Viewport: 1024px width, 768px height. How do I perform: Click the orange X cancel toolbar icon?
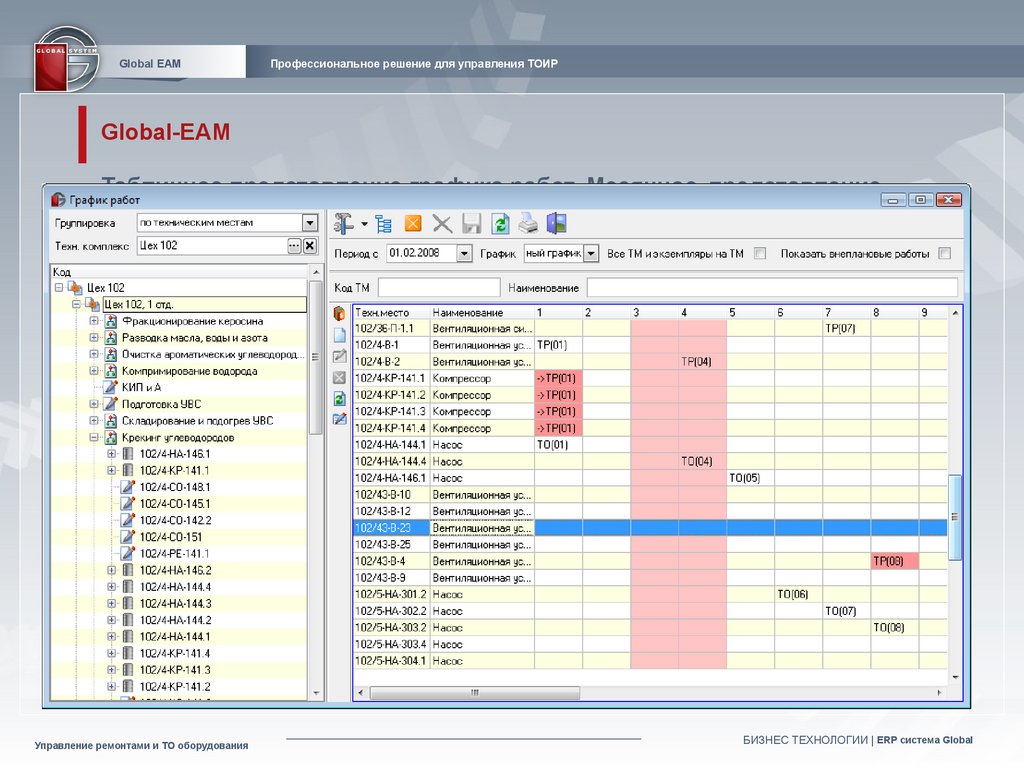[x=413, y=224]
